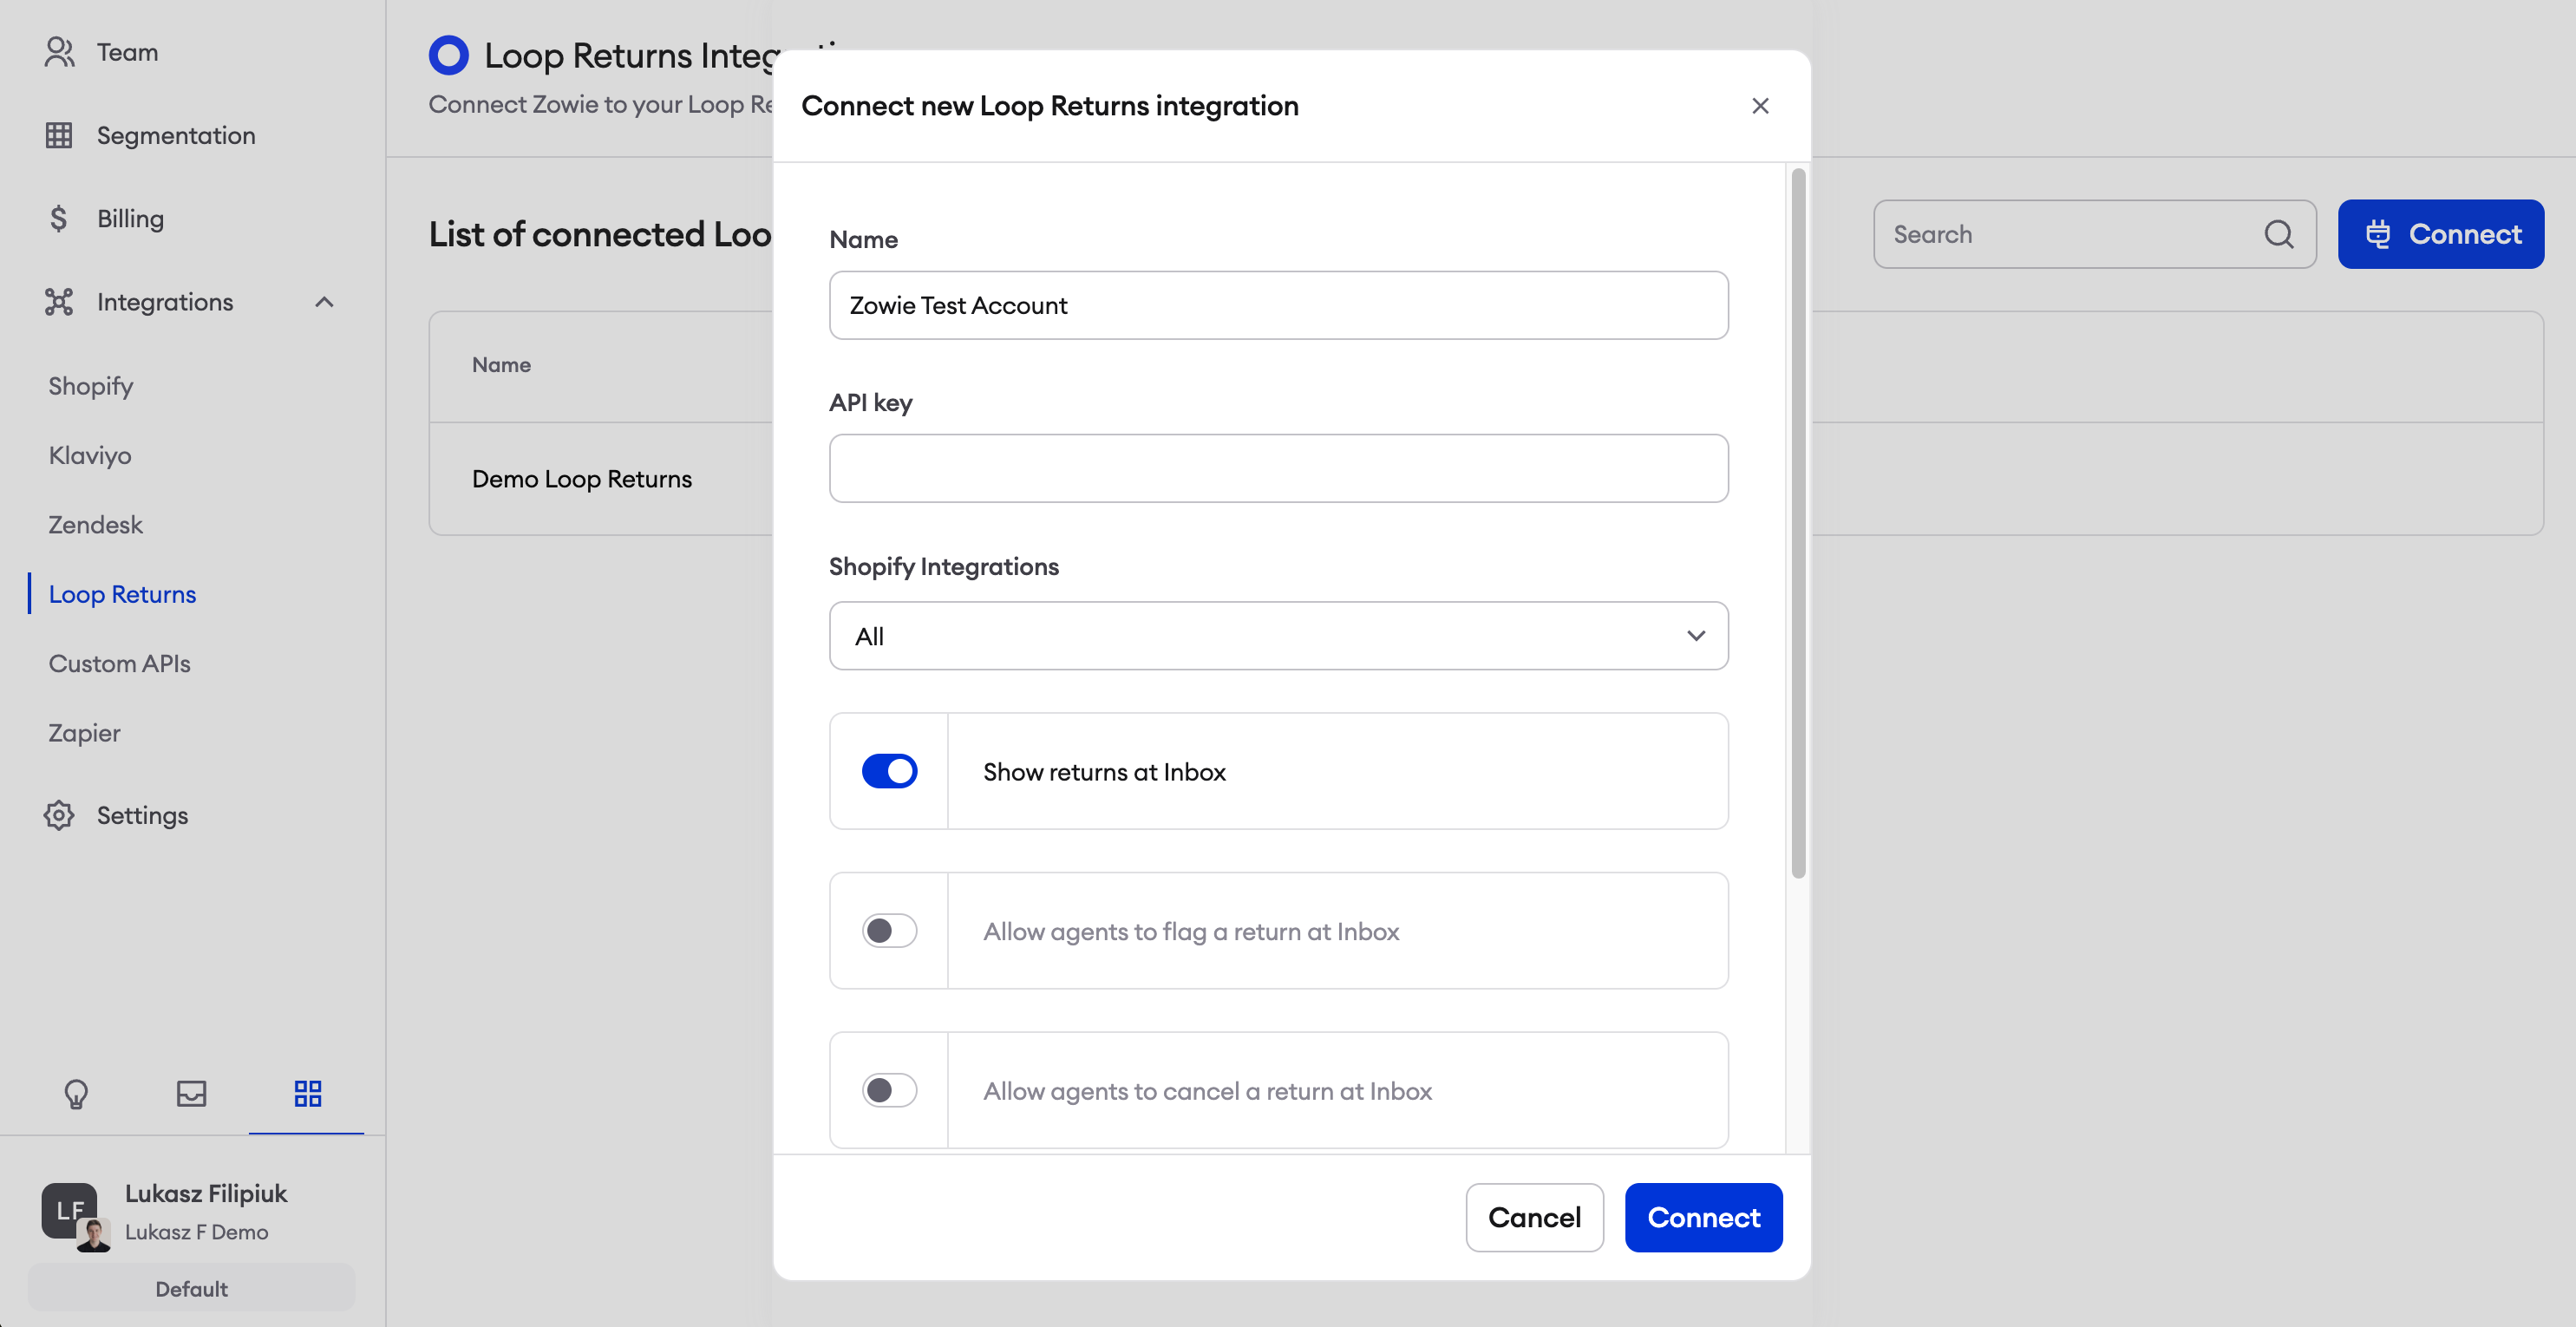This screenshot has height=1327, width=2576.
Task: Click the Loop Returns logo circle
Action: click(448, 55)
